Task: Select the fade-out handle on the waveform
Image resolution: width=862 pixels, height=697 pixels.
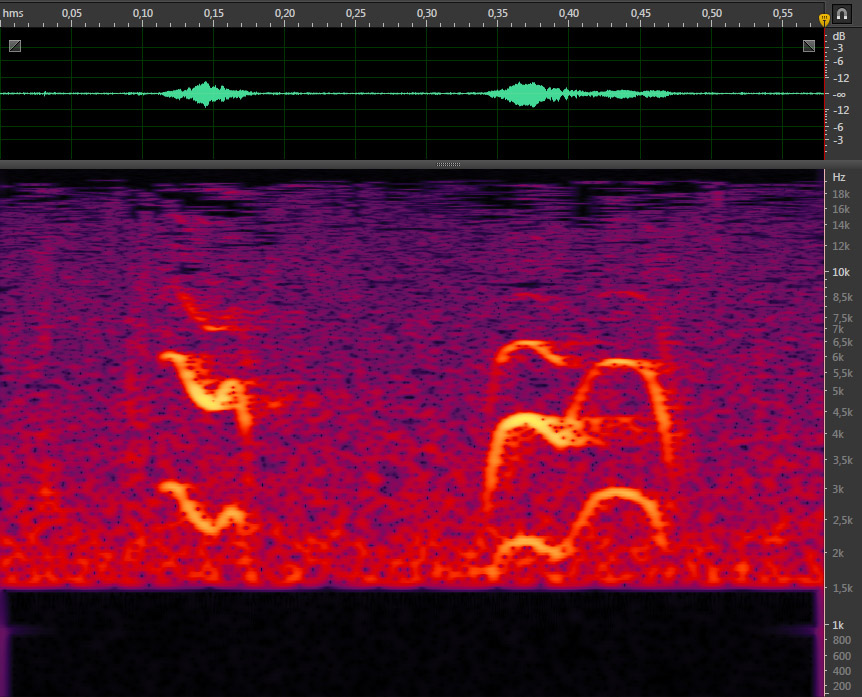Action: pyautogui.click(x=809, y=46)
